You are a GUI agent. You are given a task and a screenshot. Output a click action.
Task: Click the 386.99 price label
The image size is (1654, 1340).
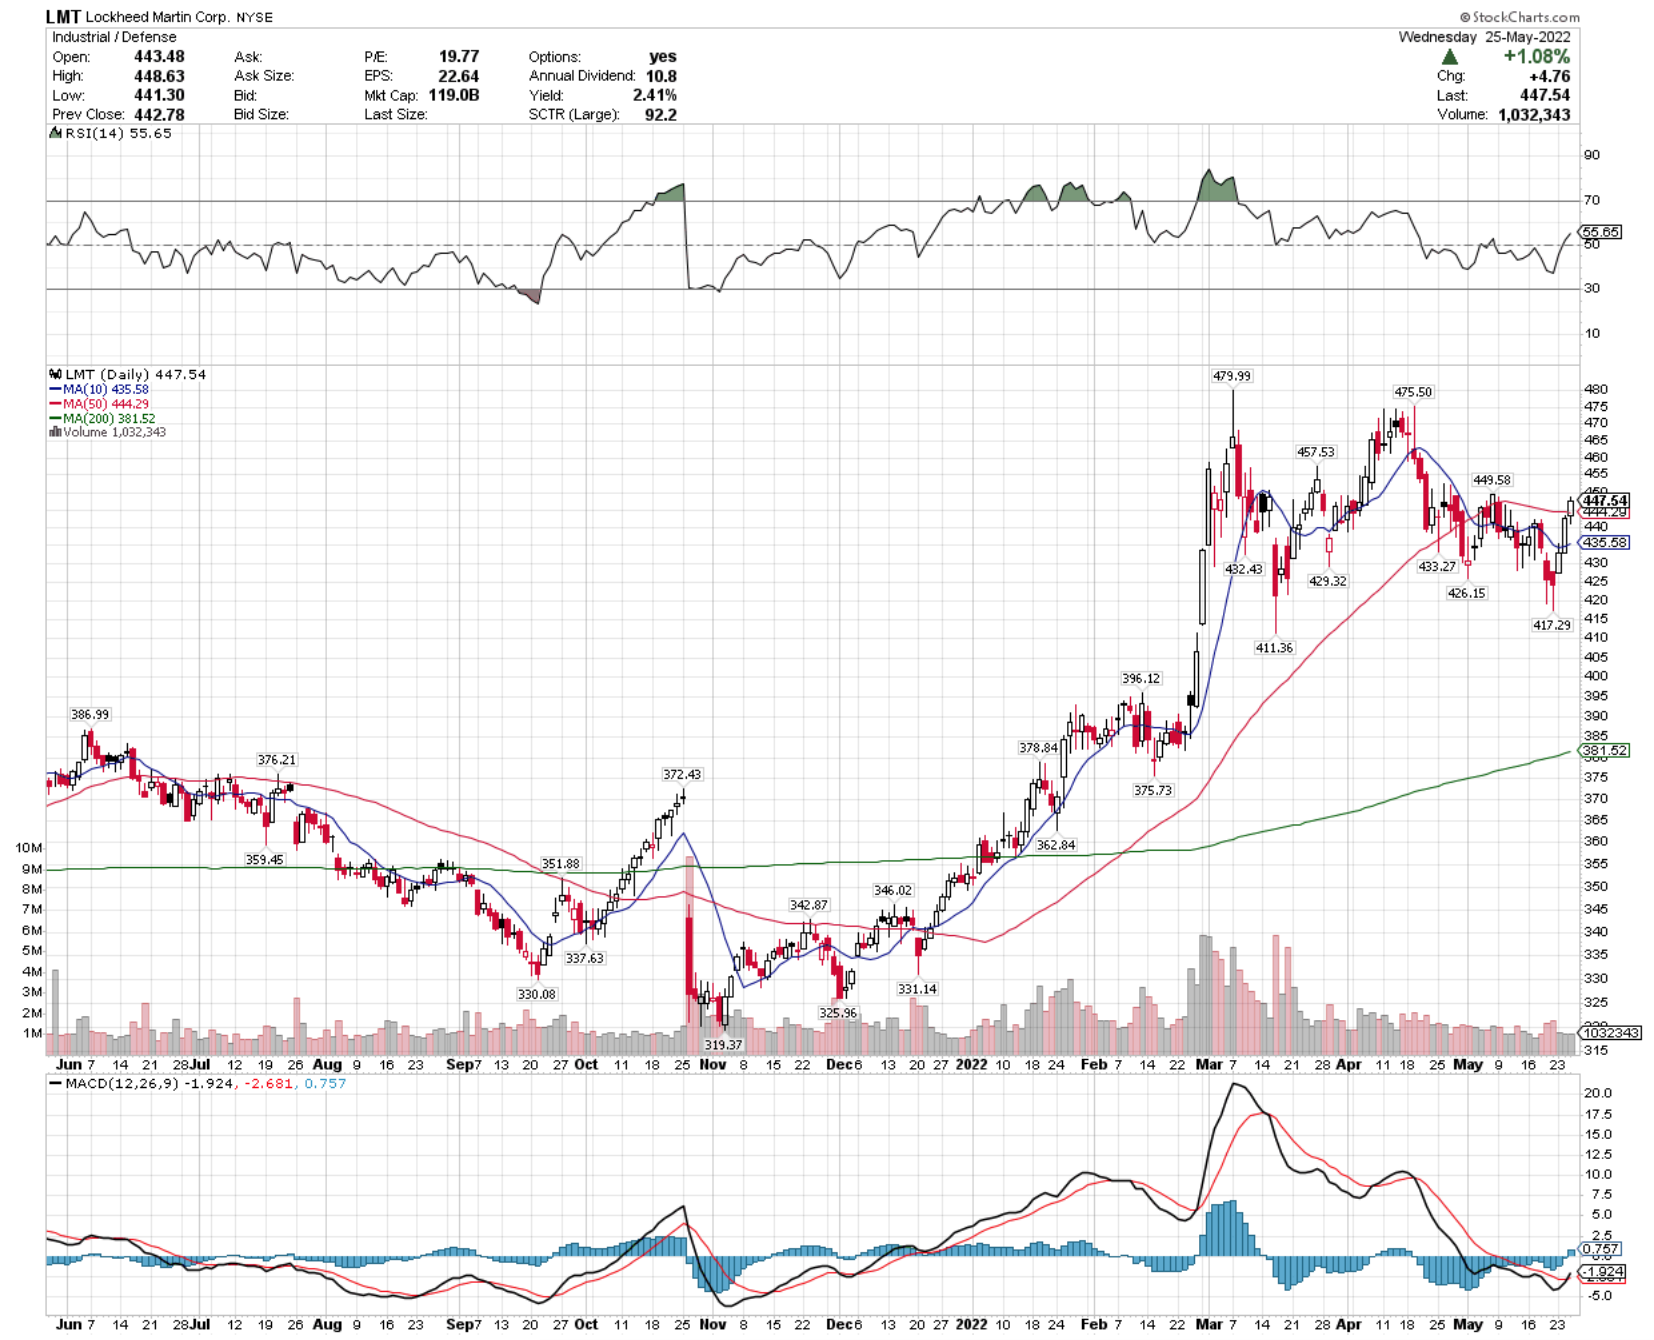click(90, 714)
